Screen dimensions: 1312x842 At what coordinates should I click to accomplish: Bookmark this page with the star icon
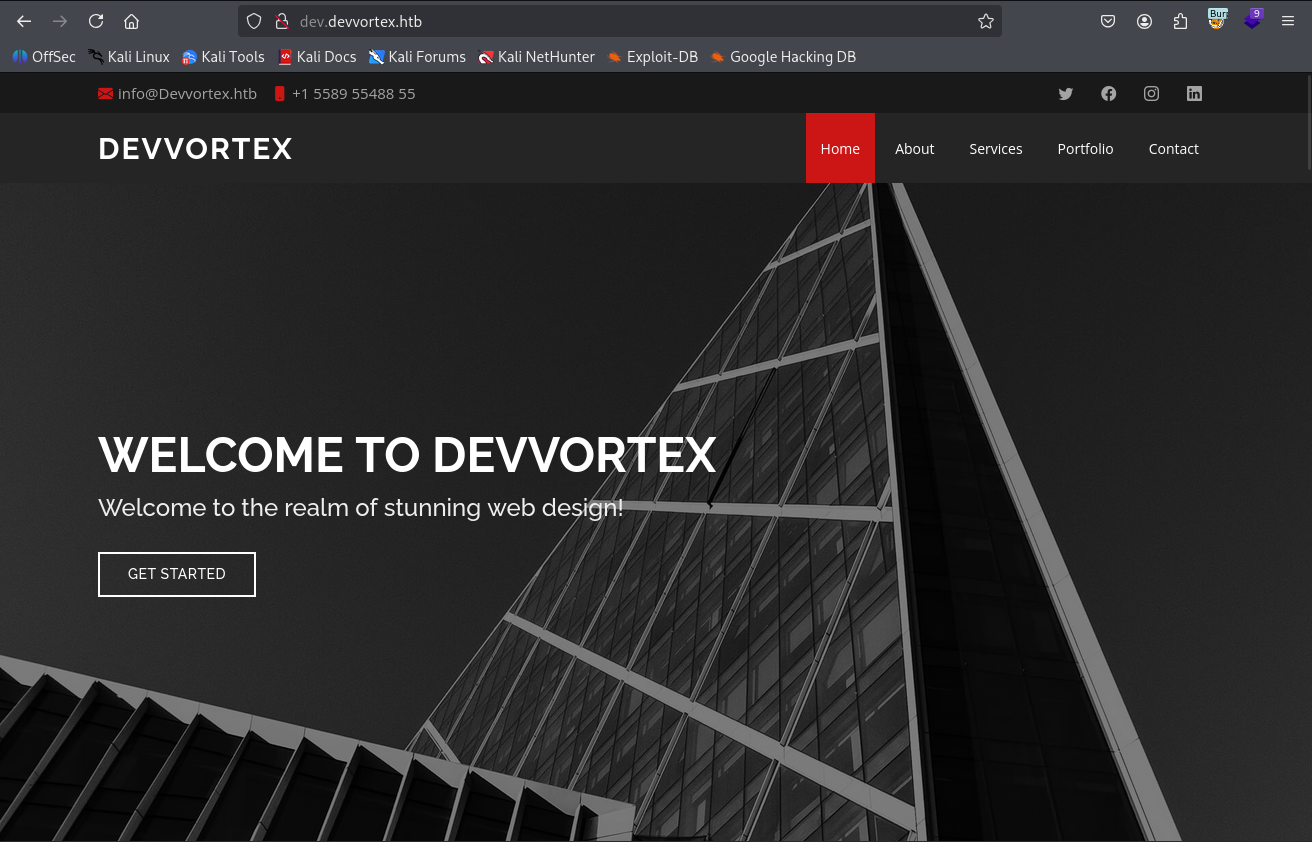tap(986, 21)
